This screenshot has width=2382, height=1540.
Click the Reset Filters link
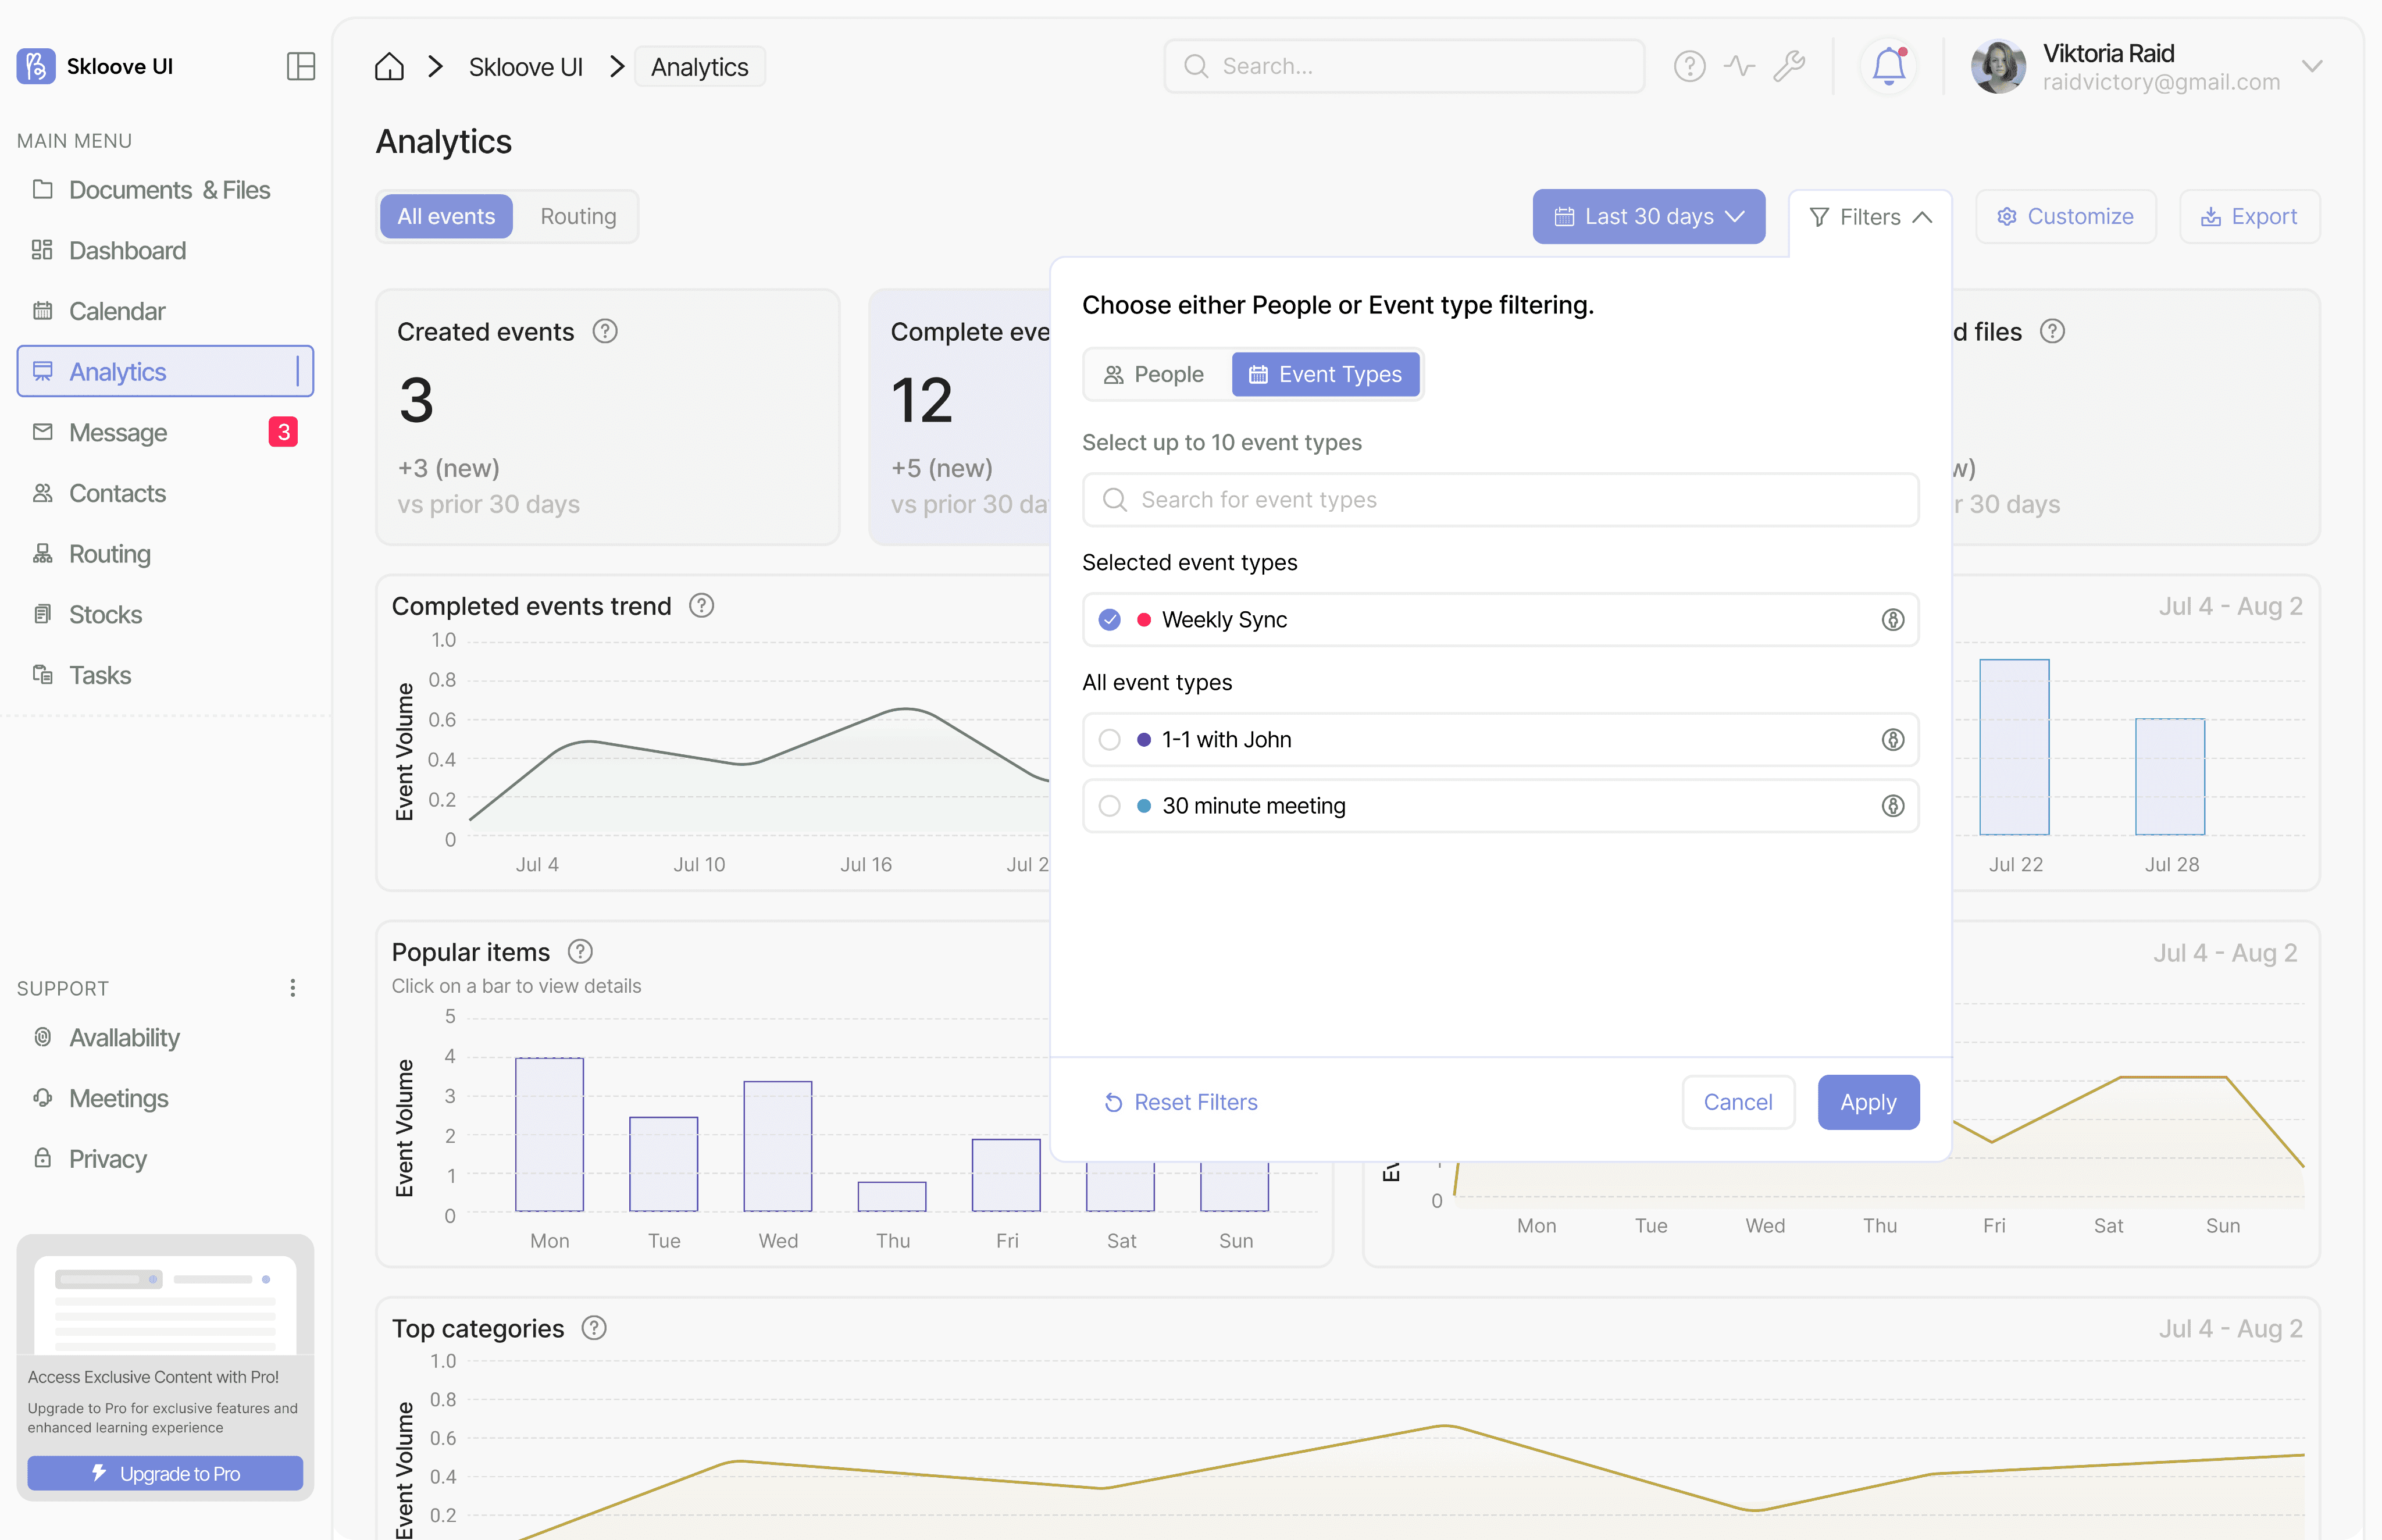1181,1102
